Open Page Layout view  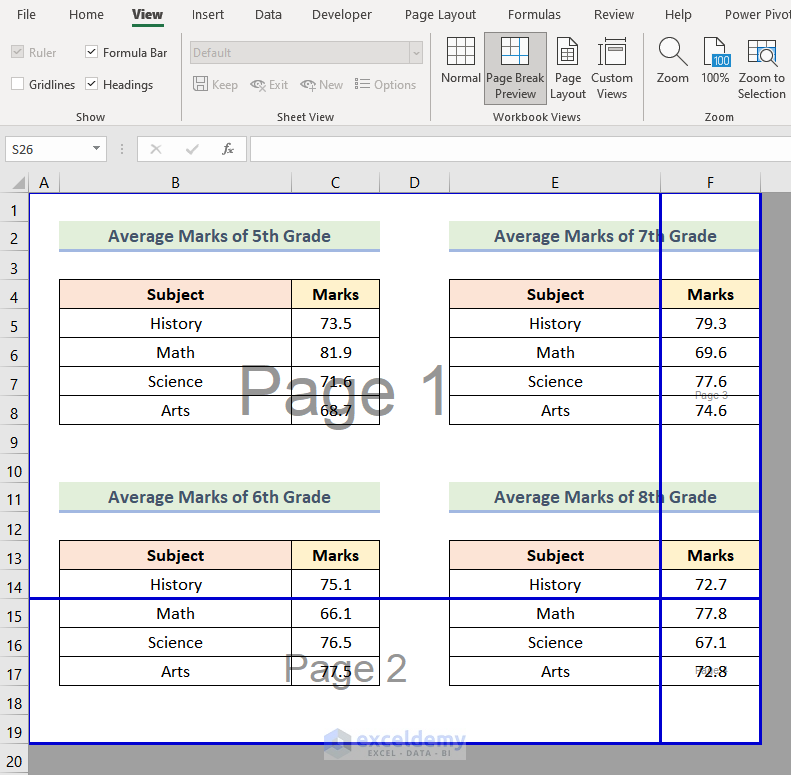coord(567,67)
